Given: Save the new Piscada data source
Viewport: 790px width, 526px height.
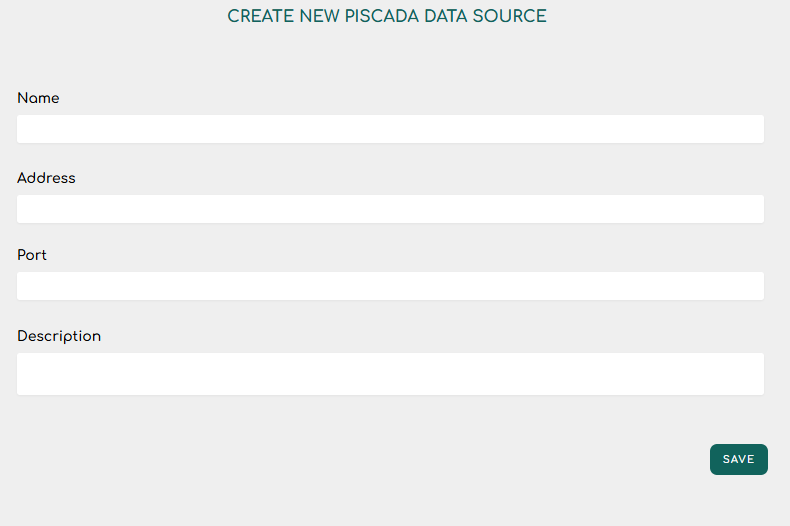Looking at the screenshot, I should point(739,459).
